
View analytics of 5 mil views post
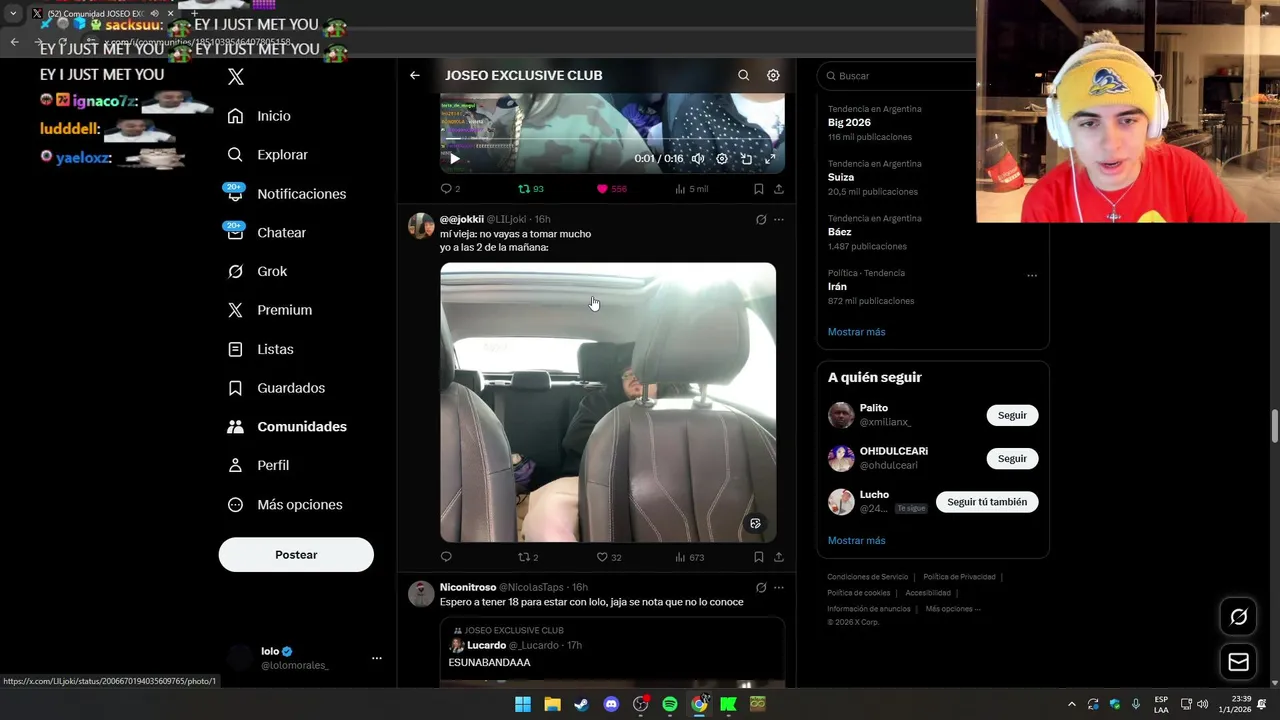(x=691, y=189)
